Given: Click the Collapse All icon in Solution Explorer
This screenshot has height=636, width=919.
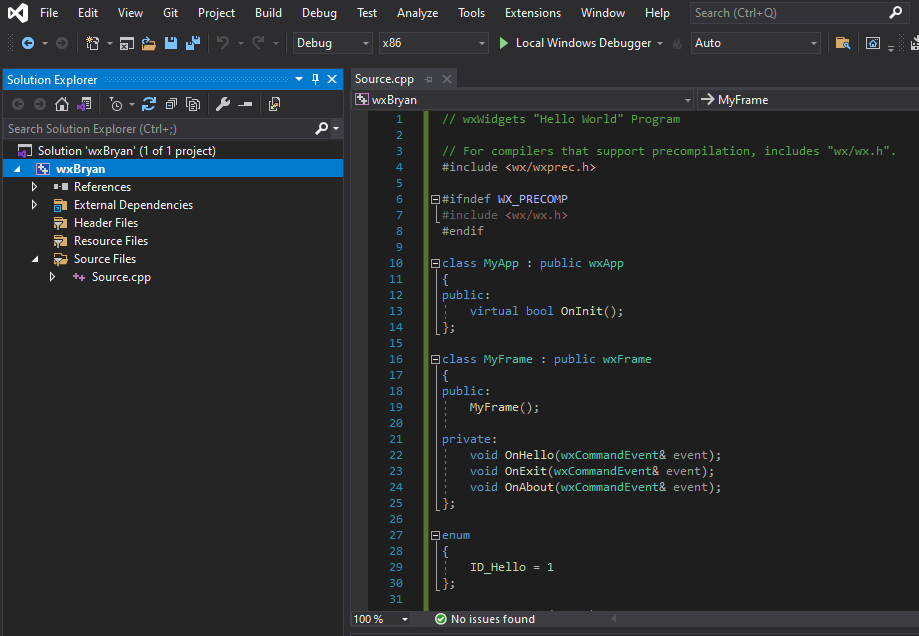Looking at the screenshot, I should click(171, 104).
